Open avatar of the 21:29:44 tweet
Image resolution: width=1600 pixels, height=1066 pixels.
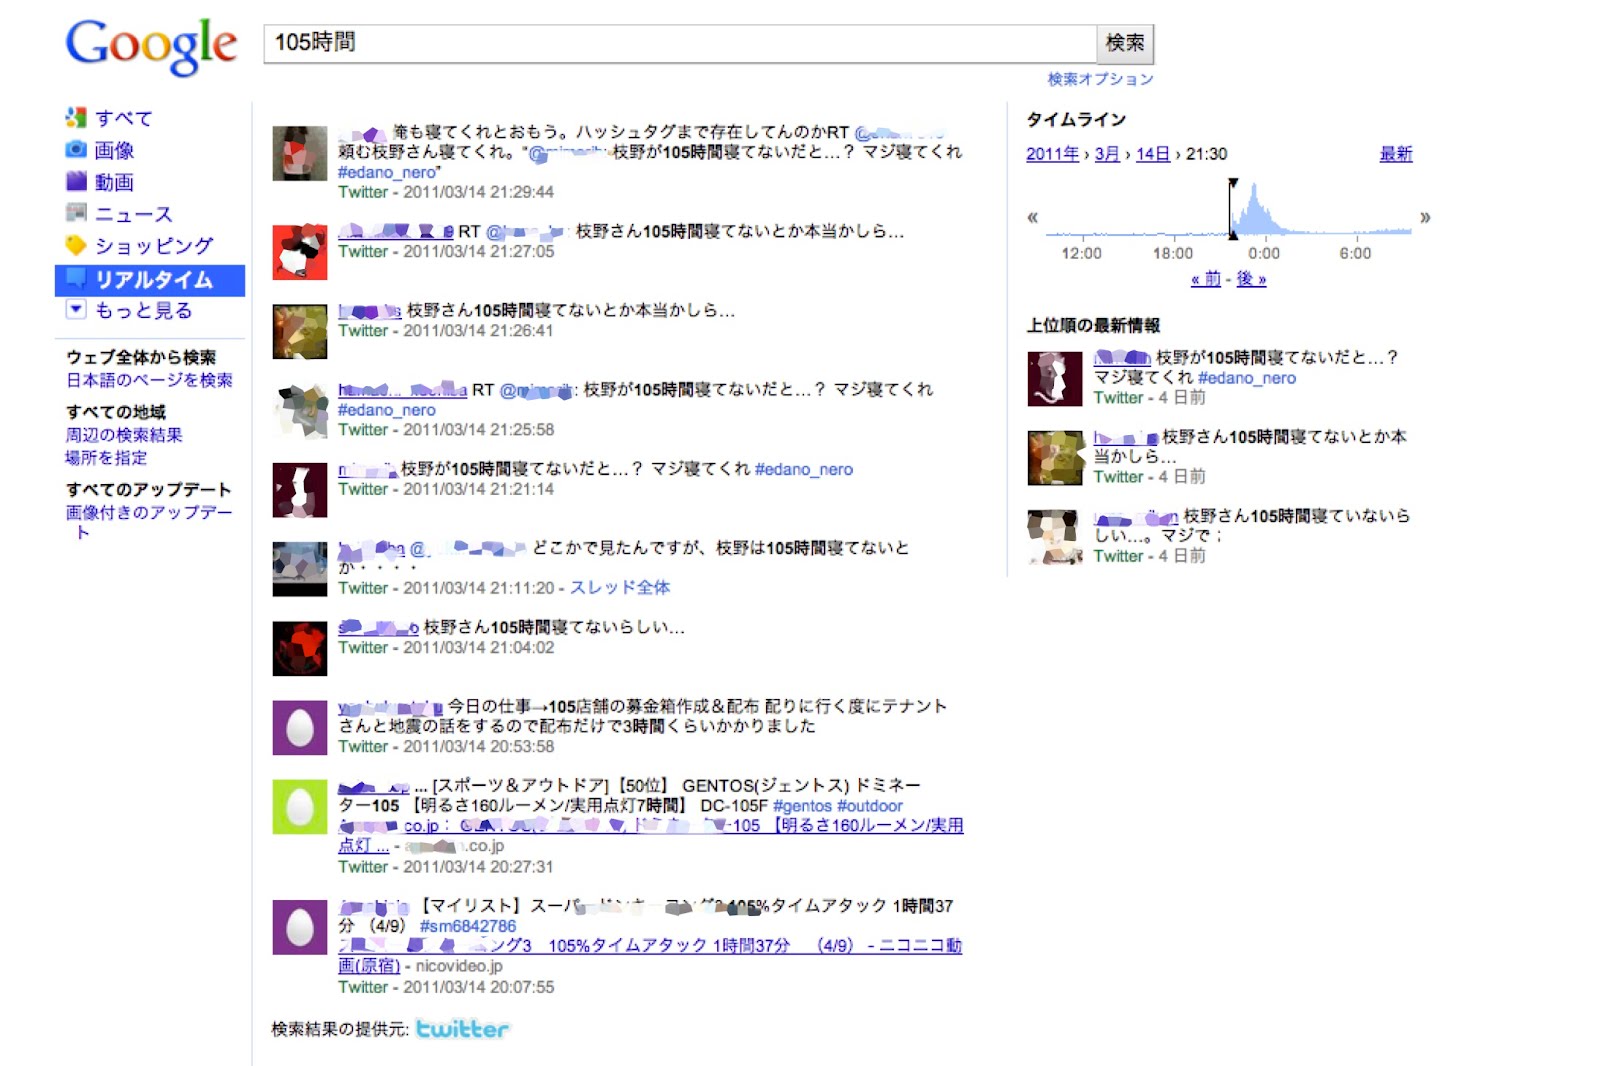coord(300,153)
